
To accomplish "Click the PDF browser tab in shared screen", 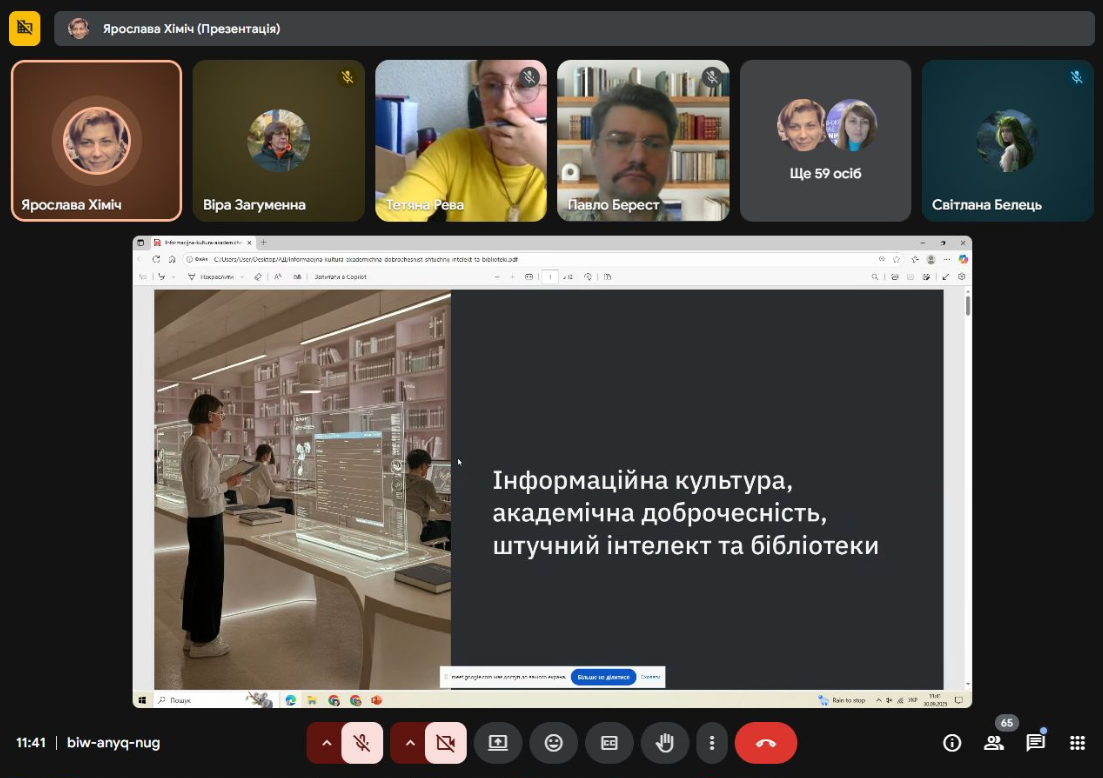I will coord(201,243).
